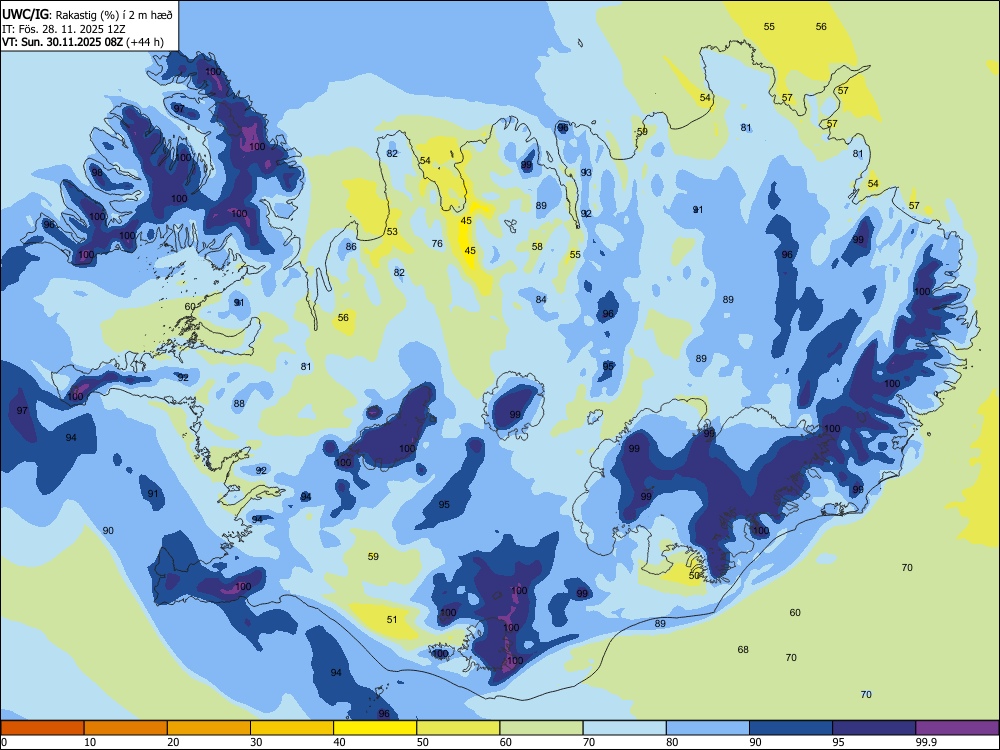The image size is (1000, 750).
Task: Click the 40–50 bright yellow legend swatch
Action: pyautogui.click(x=375, y=728)
